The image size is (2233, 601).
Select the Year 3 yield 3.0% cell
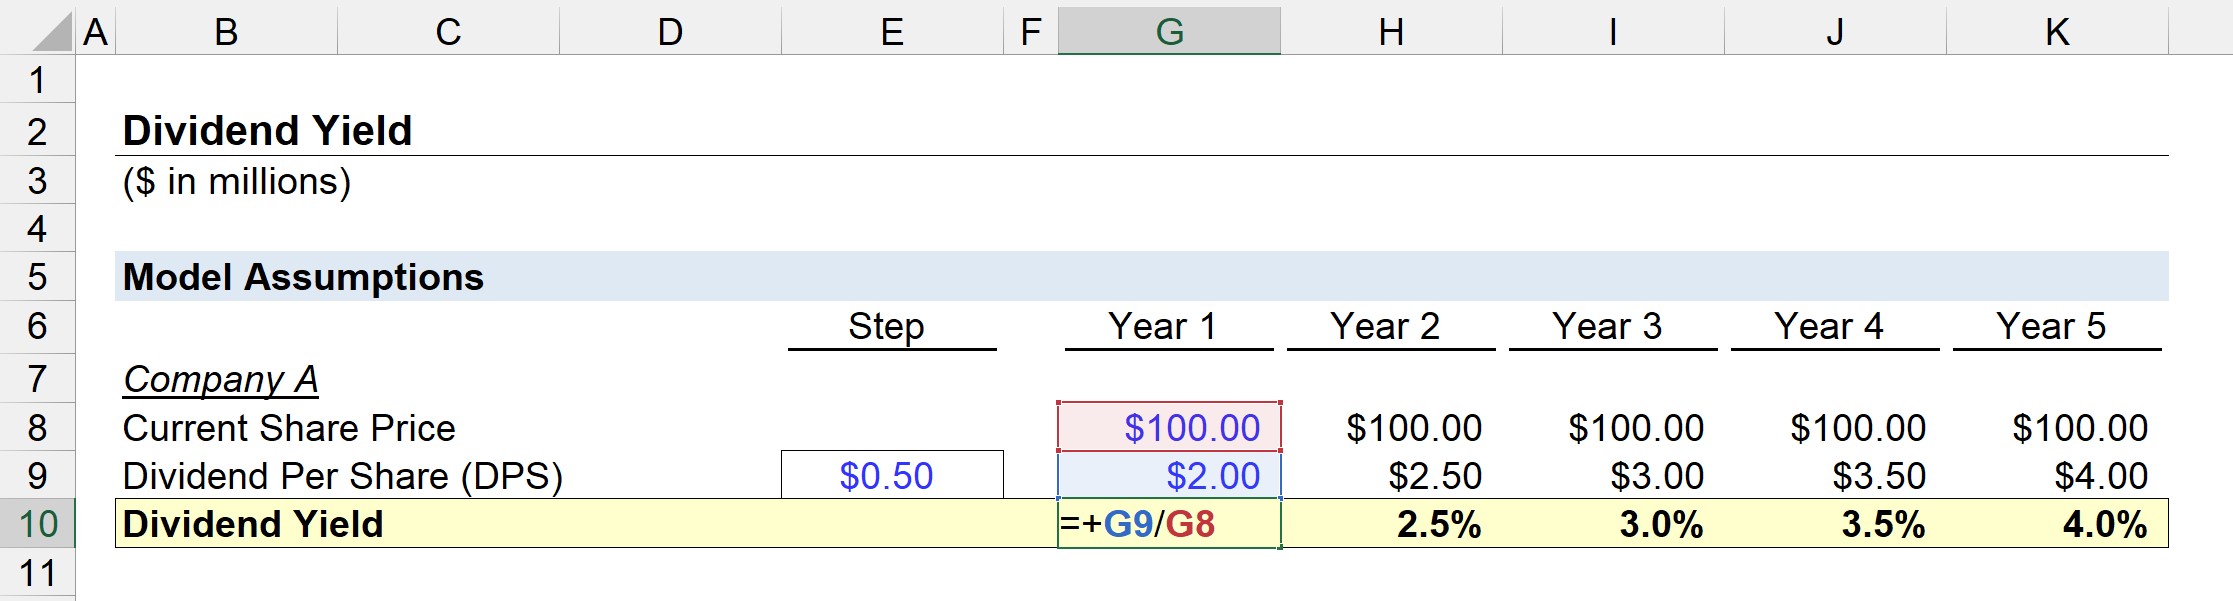click(x=1612, y=521)
